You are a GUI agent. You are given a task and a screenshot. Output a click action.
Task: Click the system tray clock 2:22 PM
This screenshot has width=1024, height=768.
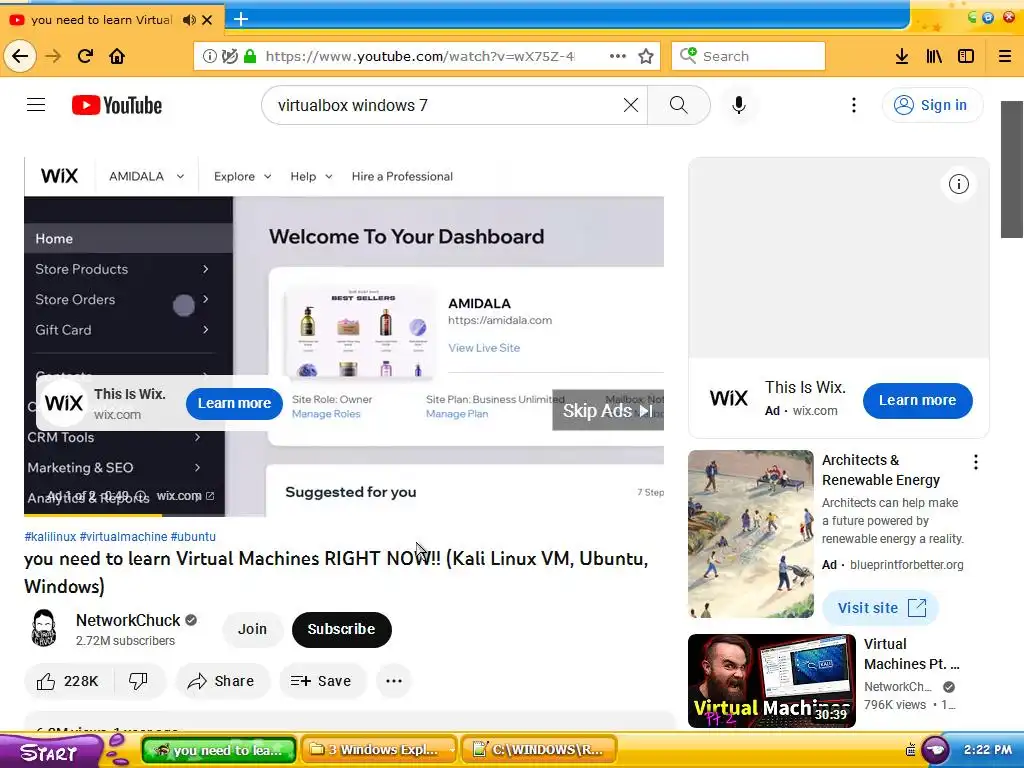(987, 750)
